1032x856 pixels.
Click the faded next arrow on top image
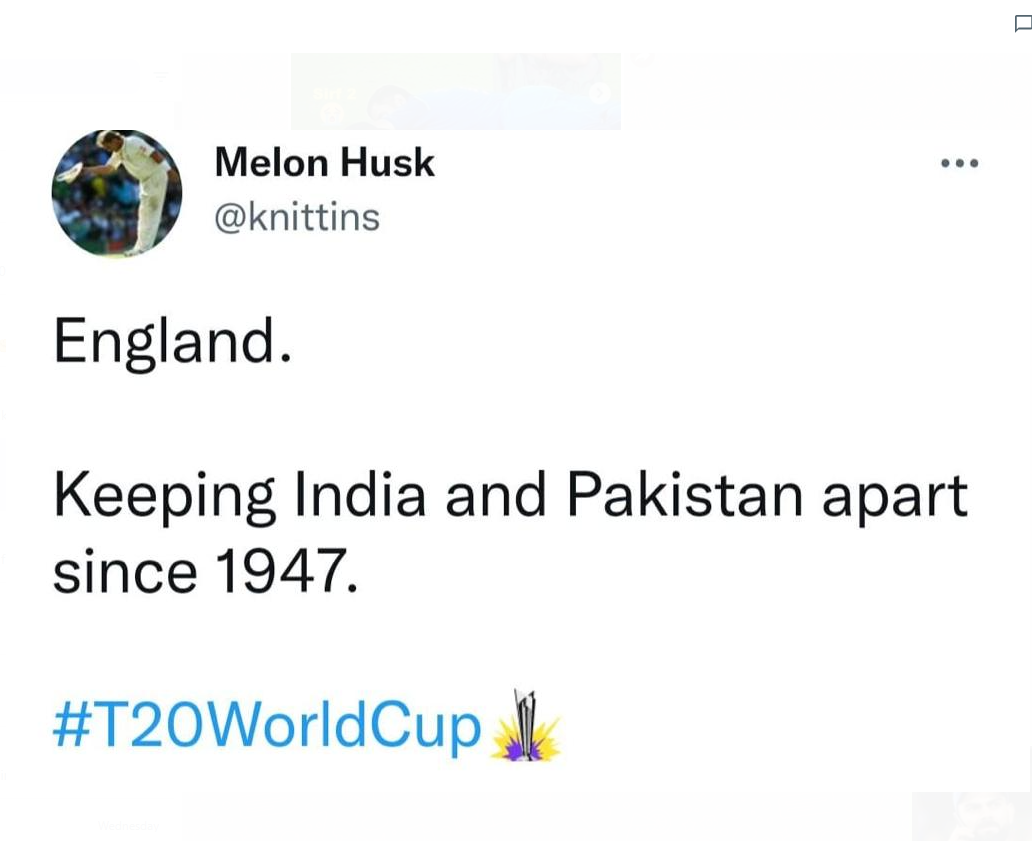pyautogui.click(x=598, y=94)
